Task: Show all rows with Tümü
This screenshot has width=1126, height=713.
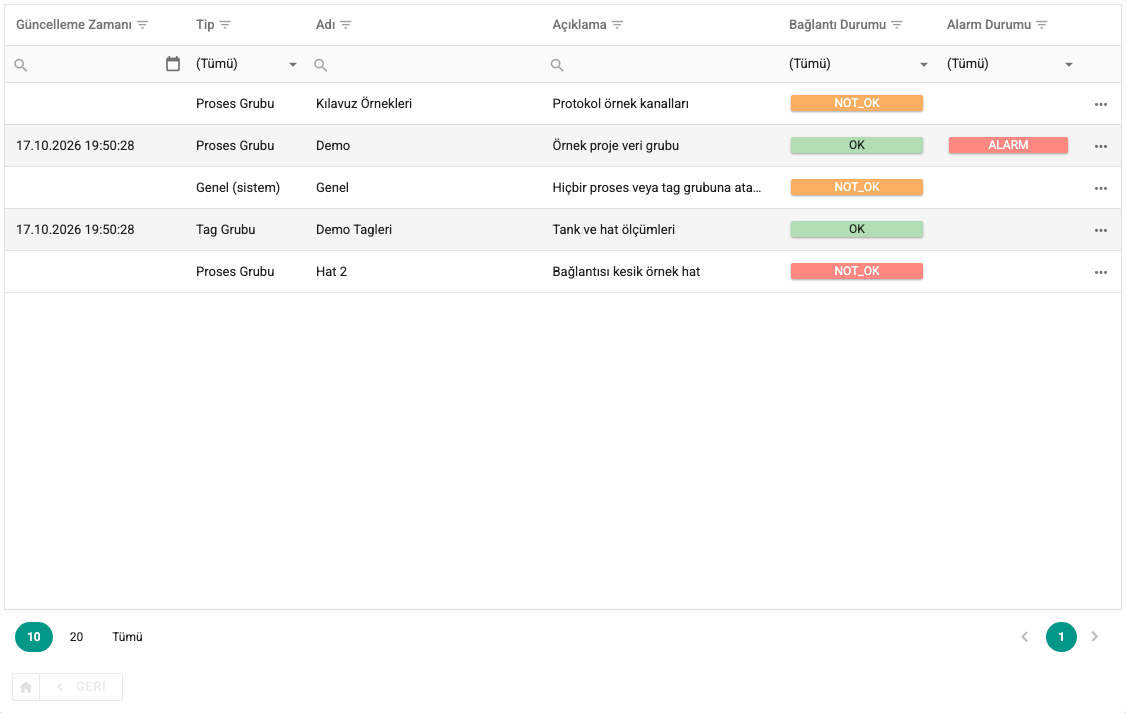Action: point(127,637)
